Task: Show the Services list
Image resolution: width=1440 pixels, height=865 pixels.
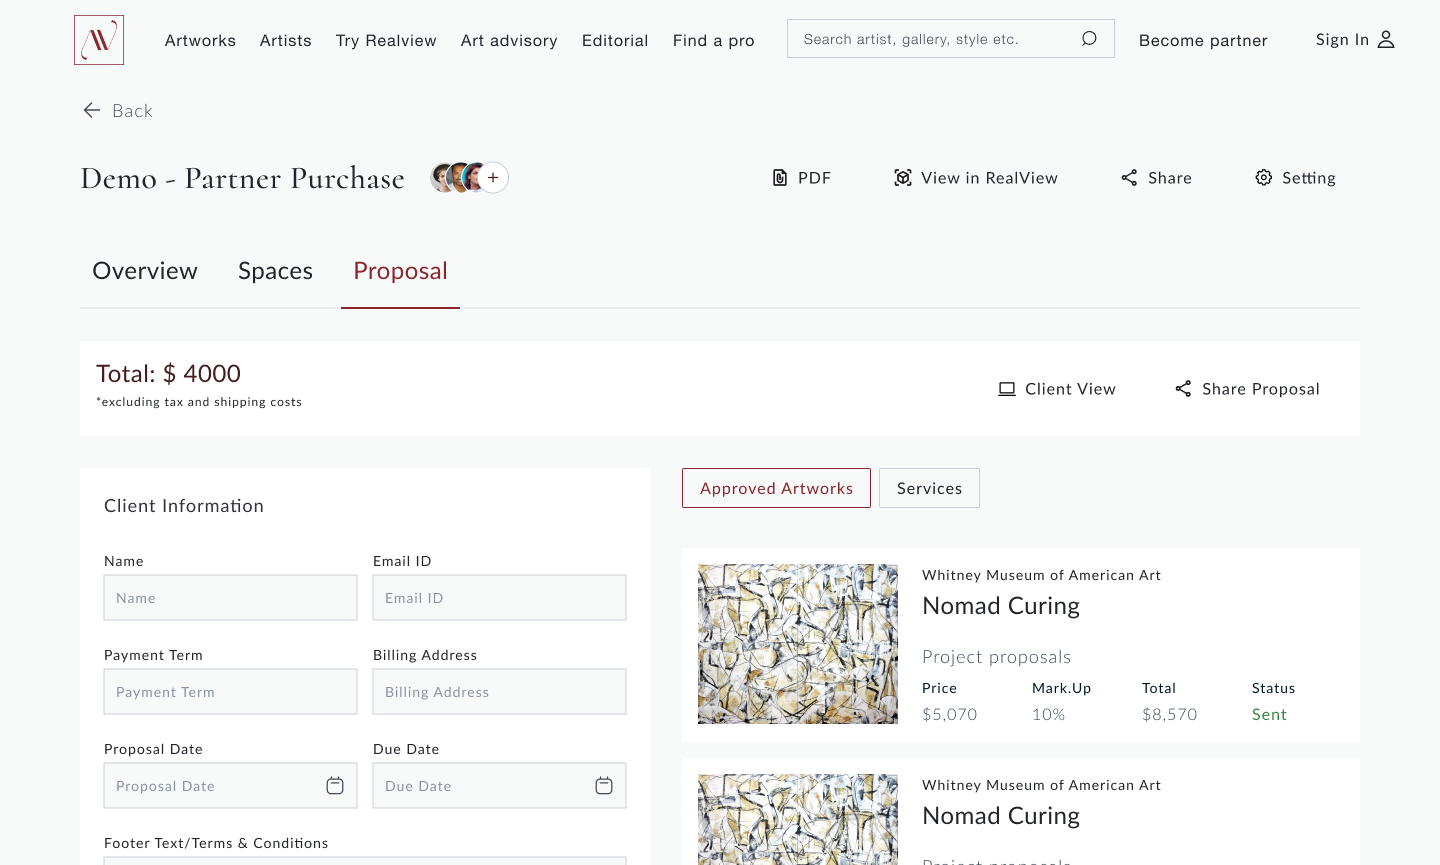Action: pyautogui.click(x=929, y=488)
